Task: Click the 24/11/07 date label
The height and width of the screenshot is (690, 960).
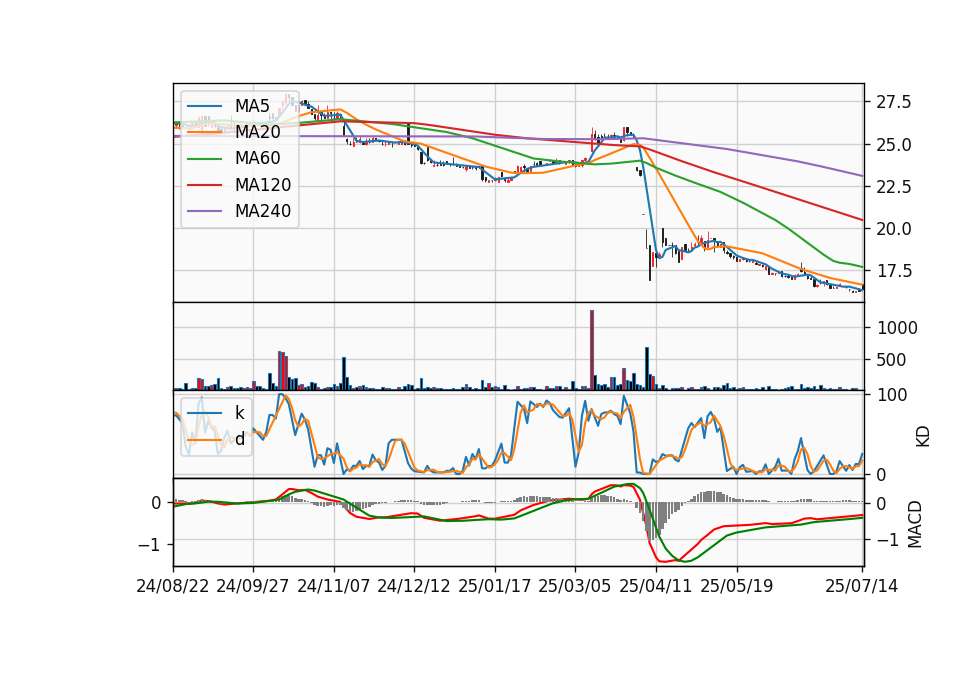Action: click(x=334, y=586)
